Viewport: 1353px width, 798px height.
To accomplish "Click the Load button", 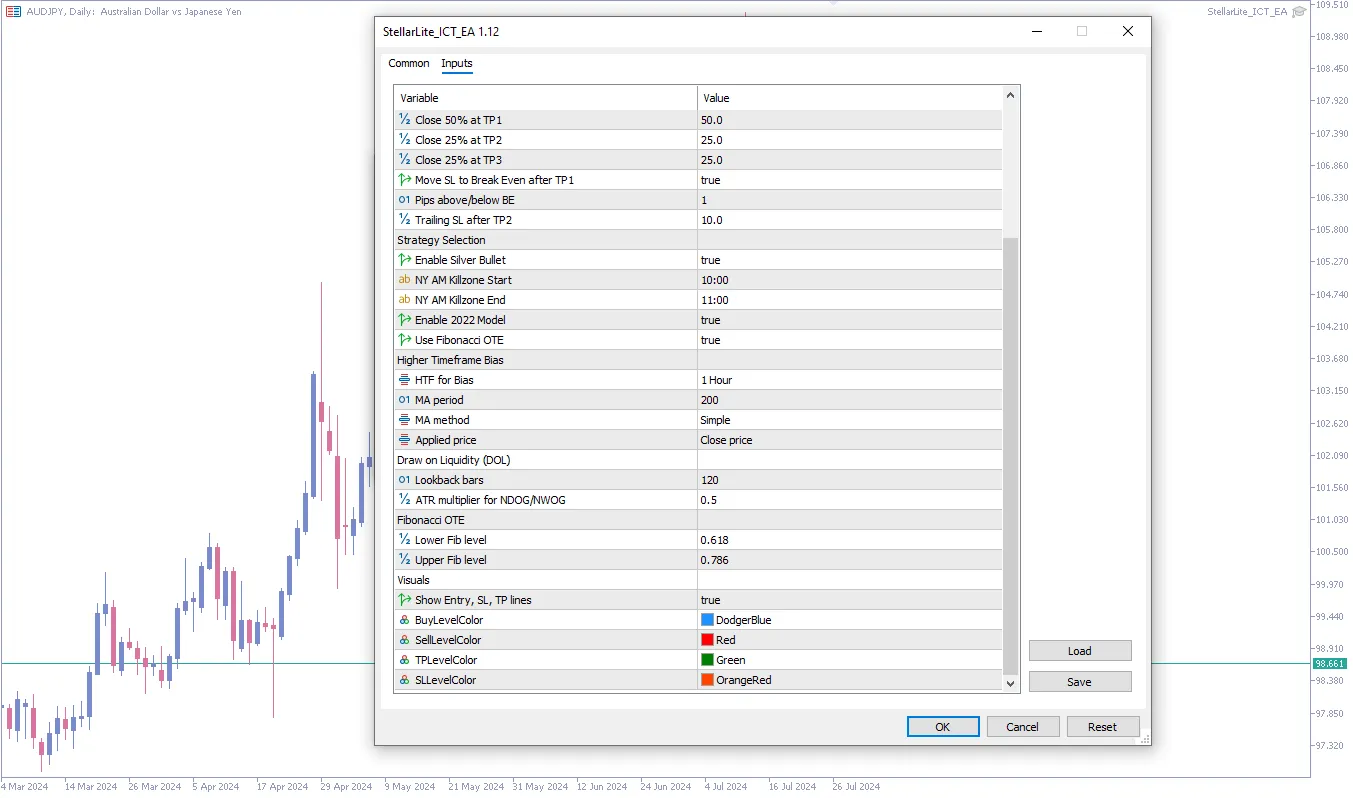I will (x=1079, y=651).
